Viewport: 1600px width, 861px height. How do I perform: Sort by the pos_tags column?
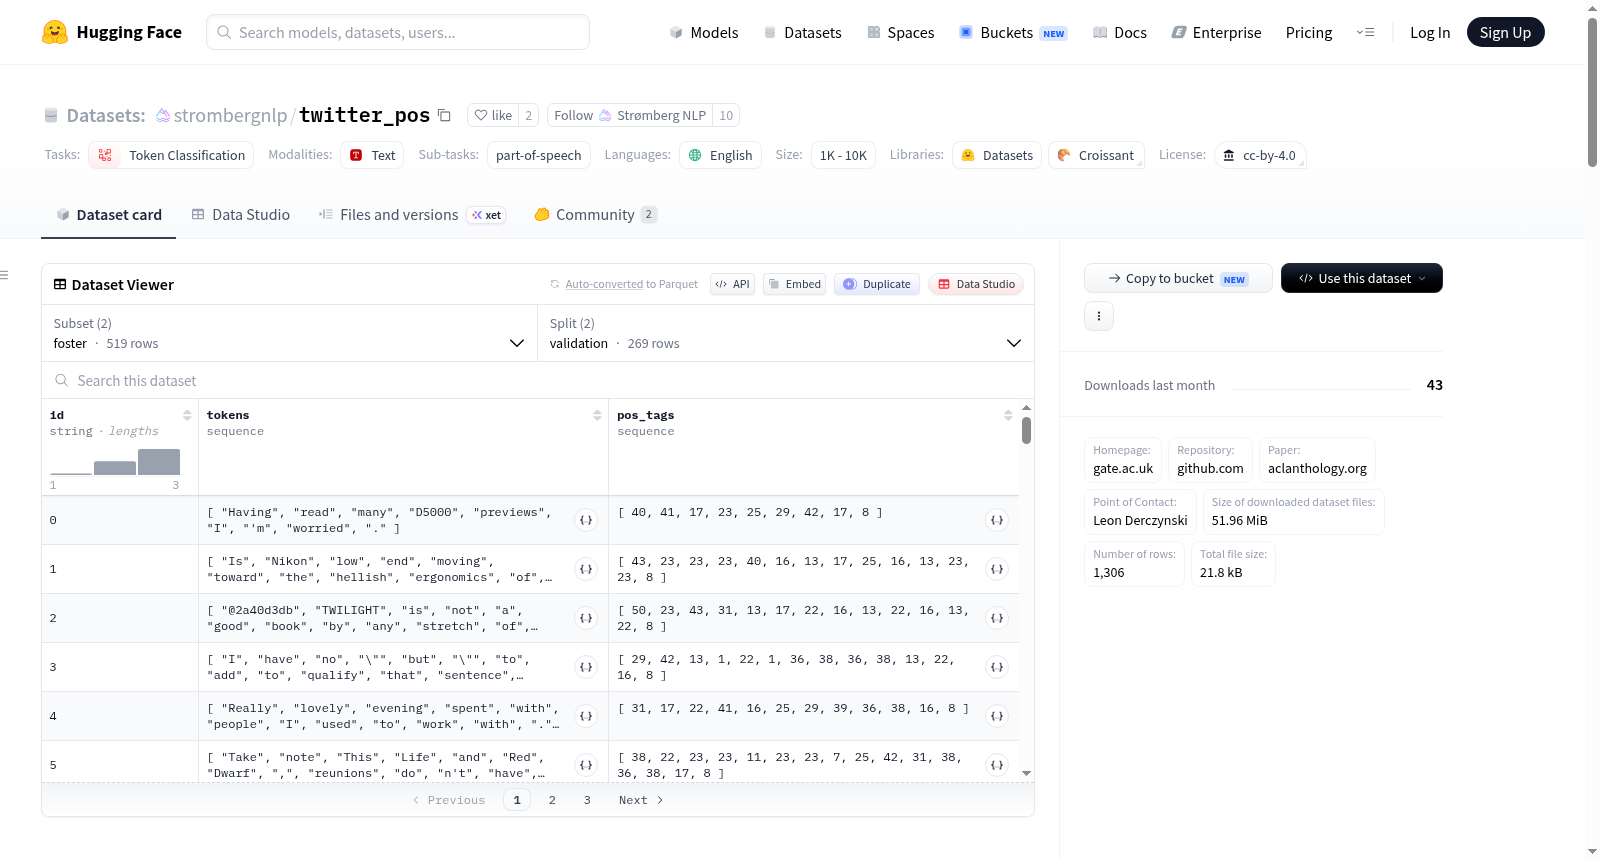[x=1008, y=415]
